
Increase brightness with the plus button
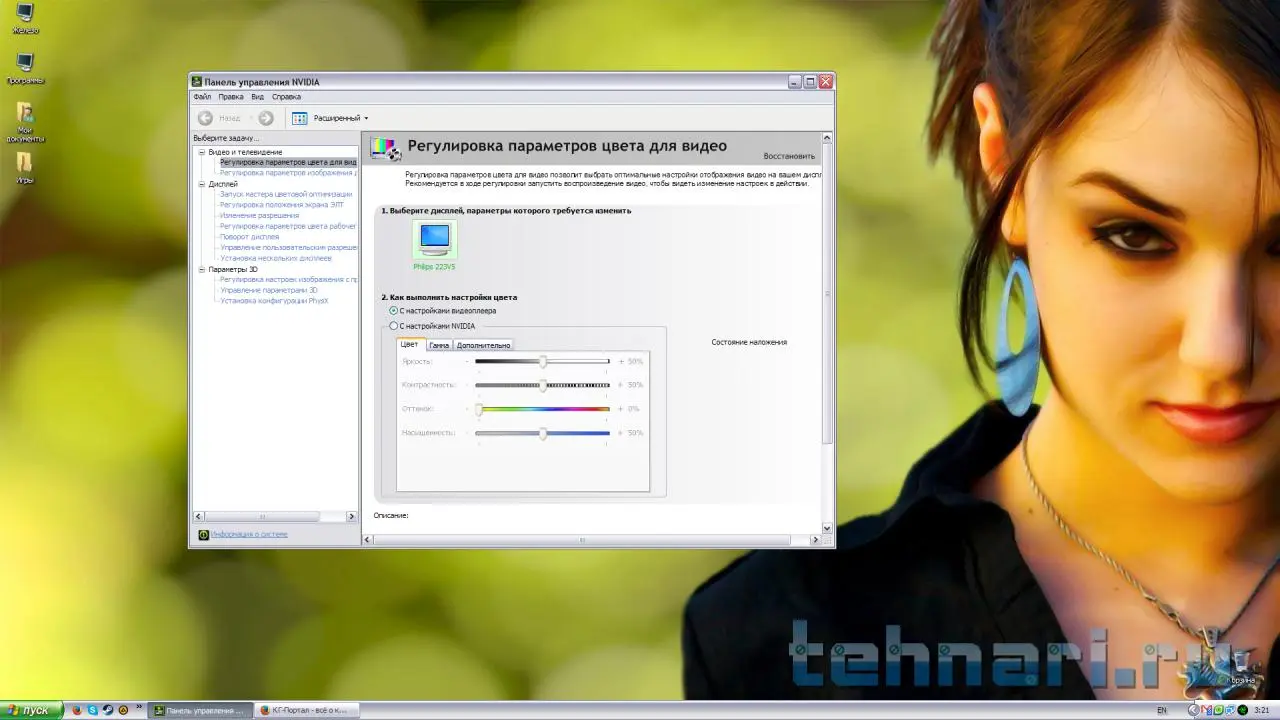[x=620, y=361]
